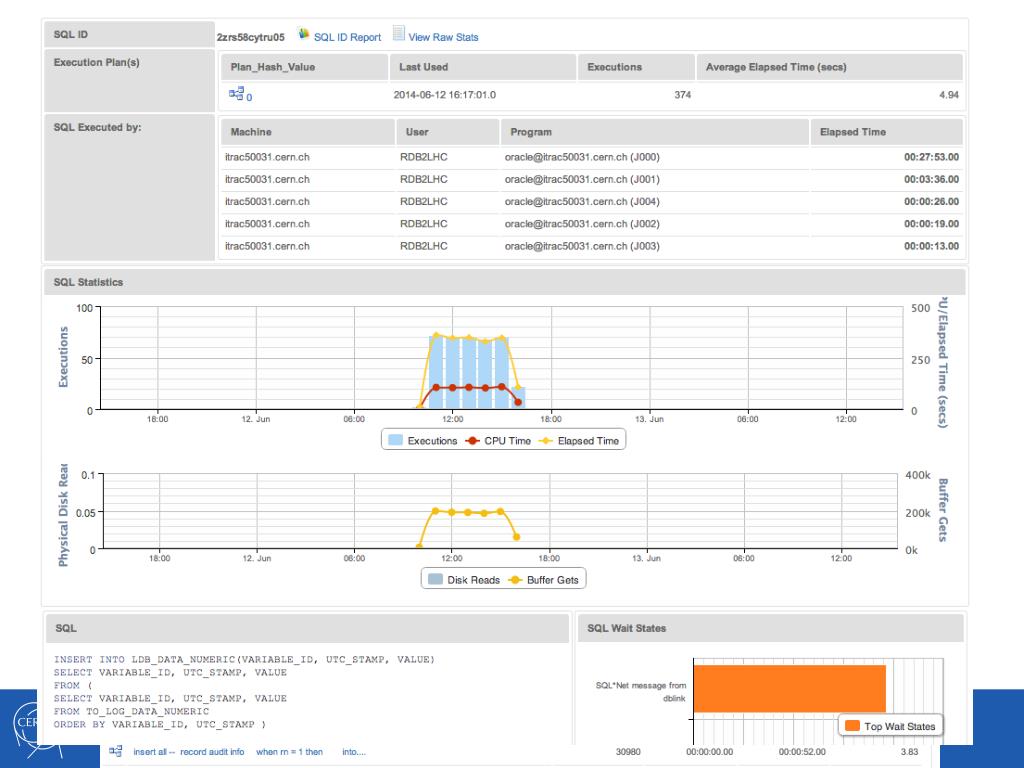The width and height of the screenshot is (1024, 768).
Task: Open the SQL ID Report link
Action: coord(347,37)
